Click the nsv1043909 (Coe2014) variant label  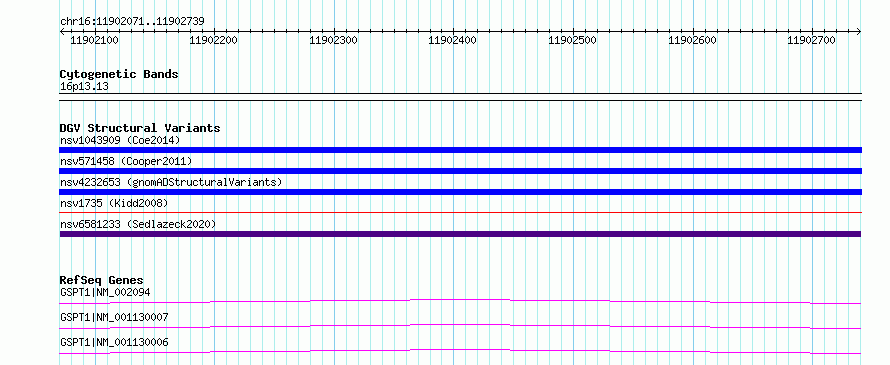point(120,140)
